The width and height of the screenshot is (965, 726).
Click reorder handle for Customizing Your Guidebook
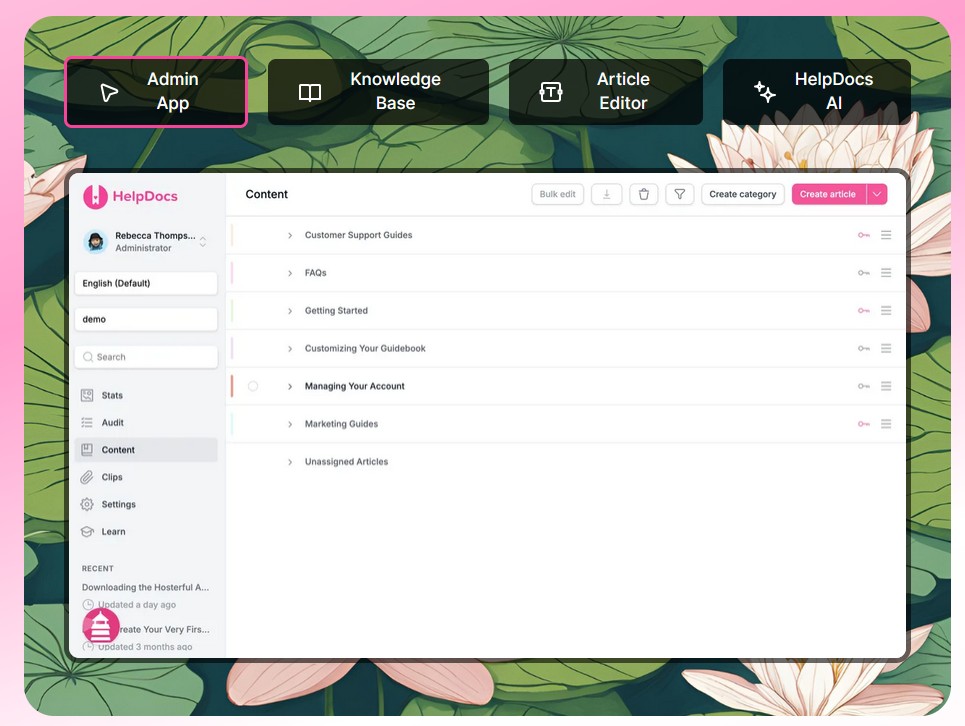[x=886, y=348]
